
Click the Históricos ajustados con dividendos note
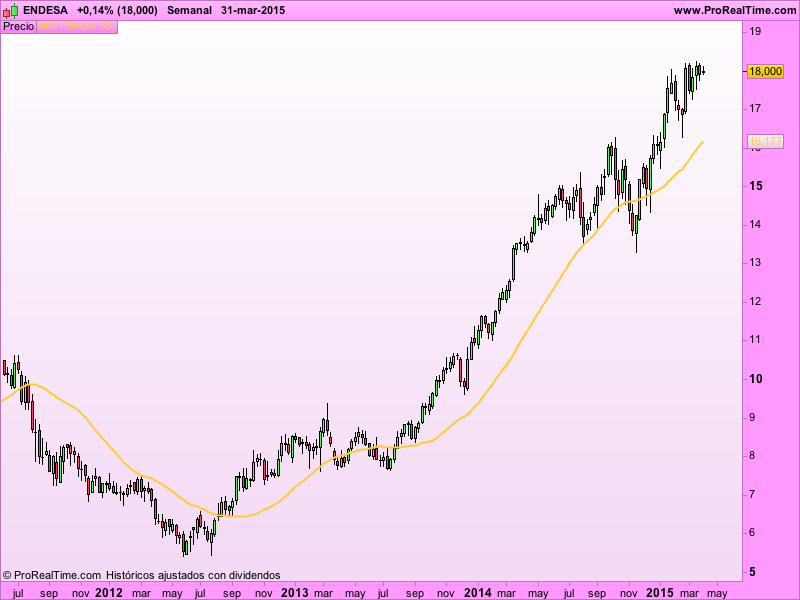tap(193, 576)
